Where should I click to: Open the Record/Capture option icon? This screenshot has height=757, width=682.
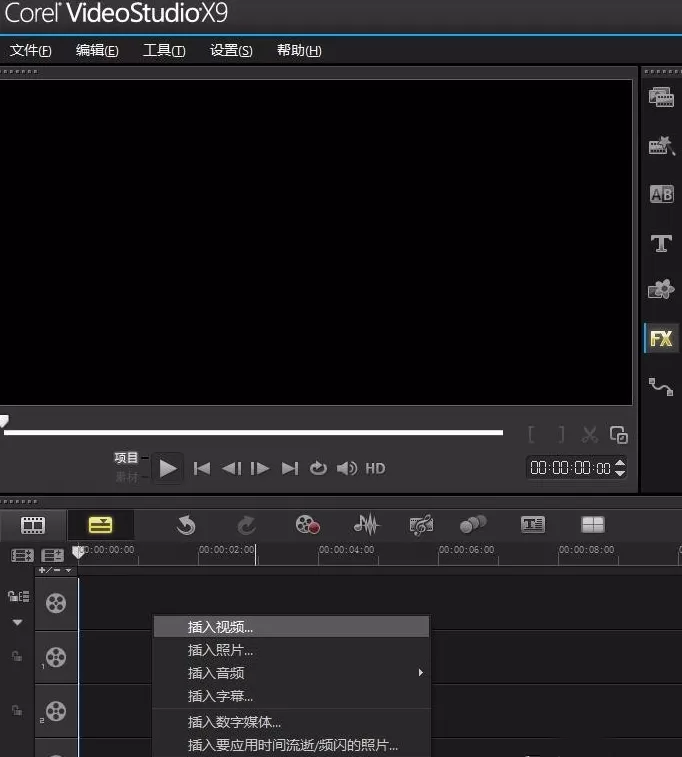pos(307,525)
